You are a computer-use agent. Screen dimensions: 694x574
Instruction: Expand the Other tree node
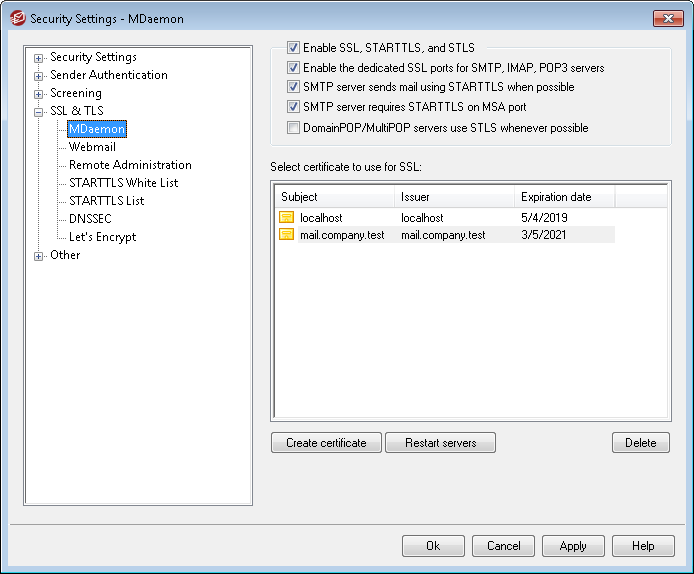point(39,256)
